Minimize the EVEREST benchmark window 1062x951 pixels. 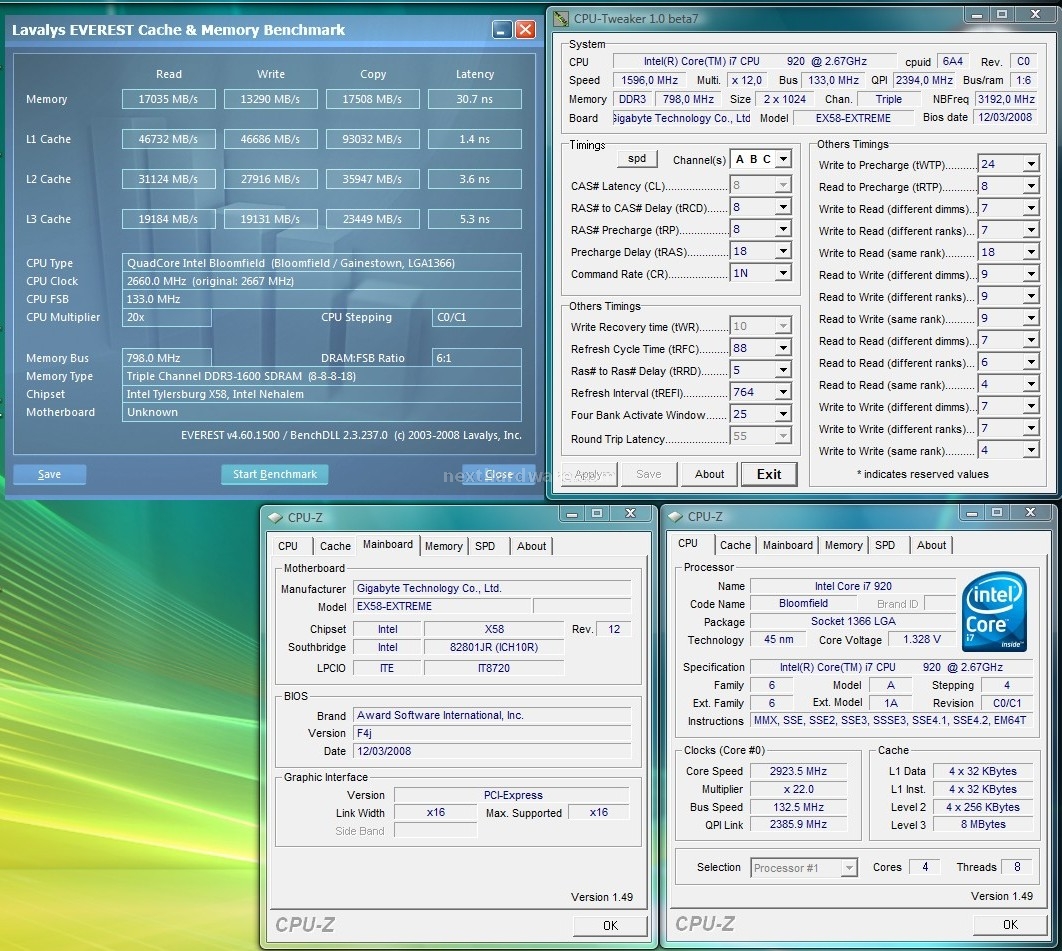coord(502,30)
